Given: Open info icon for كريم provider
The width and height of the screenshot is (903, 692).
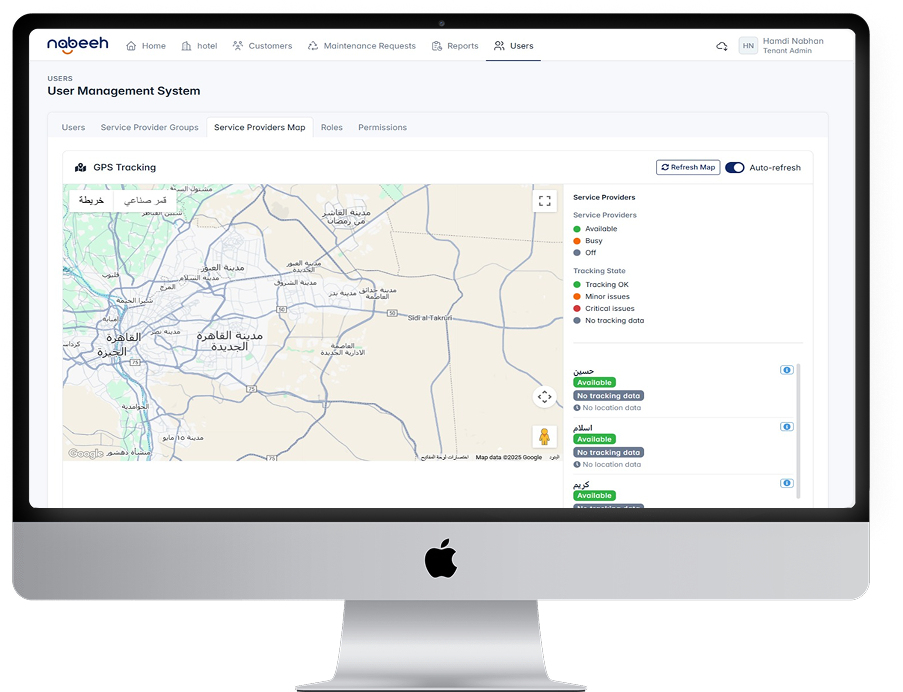Looking at the screenshot, I should 787,483.
